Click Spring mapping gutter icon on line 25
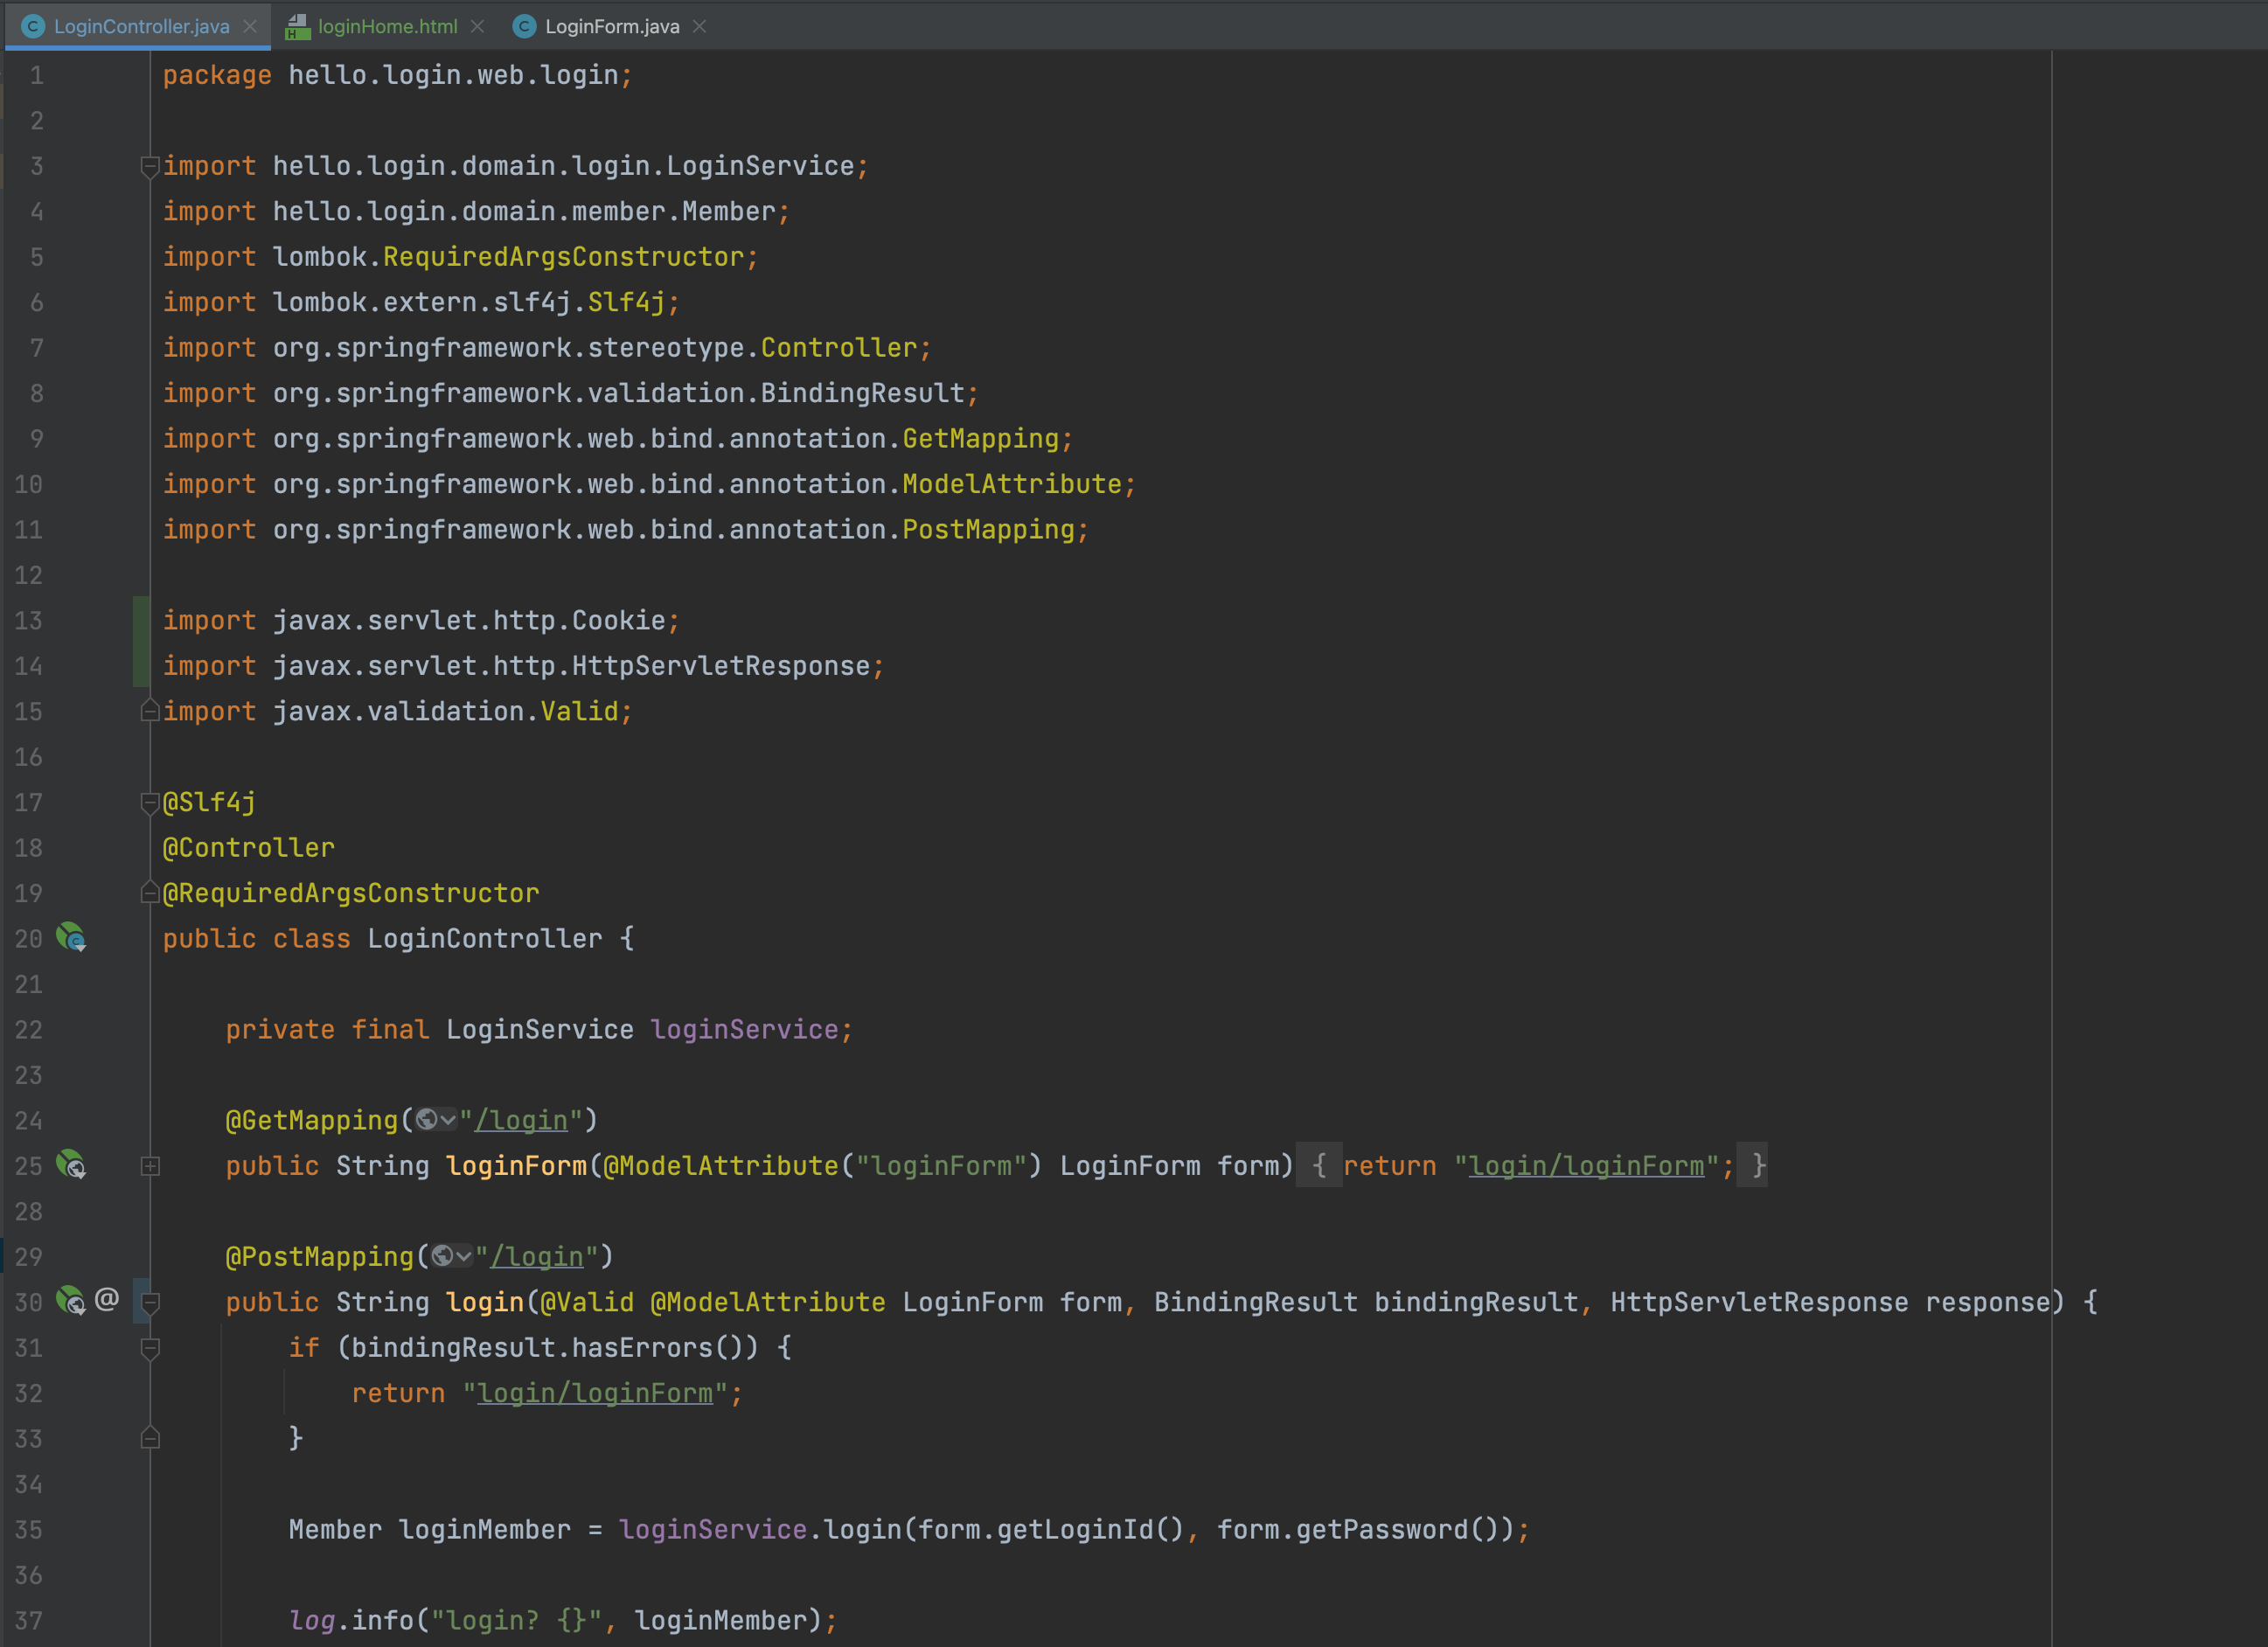This screenshot has width=2268, height=1647. click(x=71, y=1165)
